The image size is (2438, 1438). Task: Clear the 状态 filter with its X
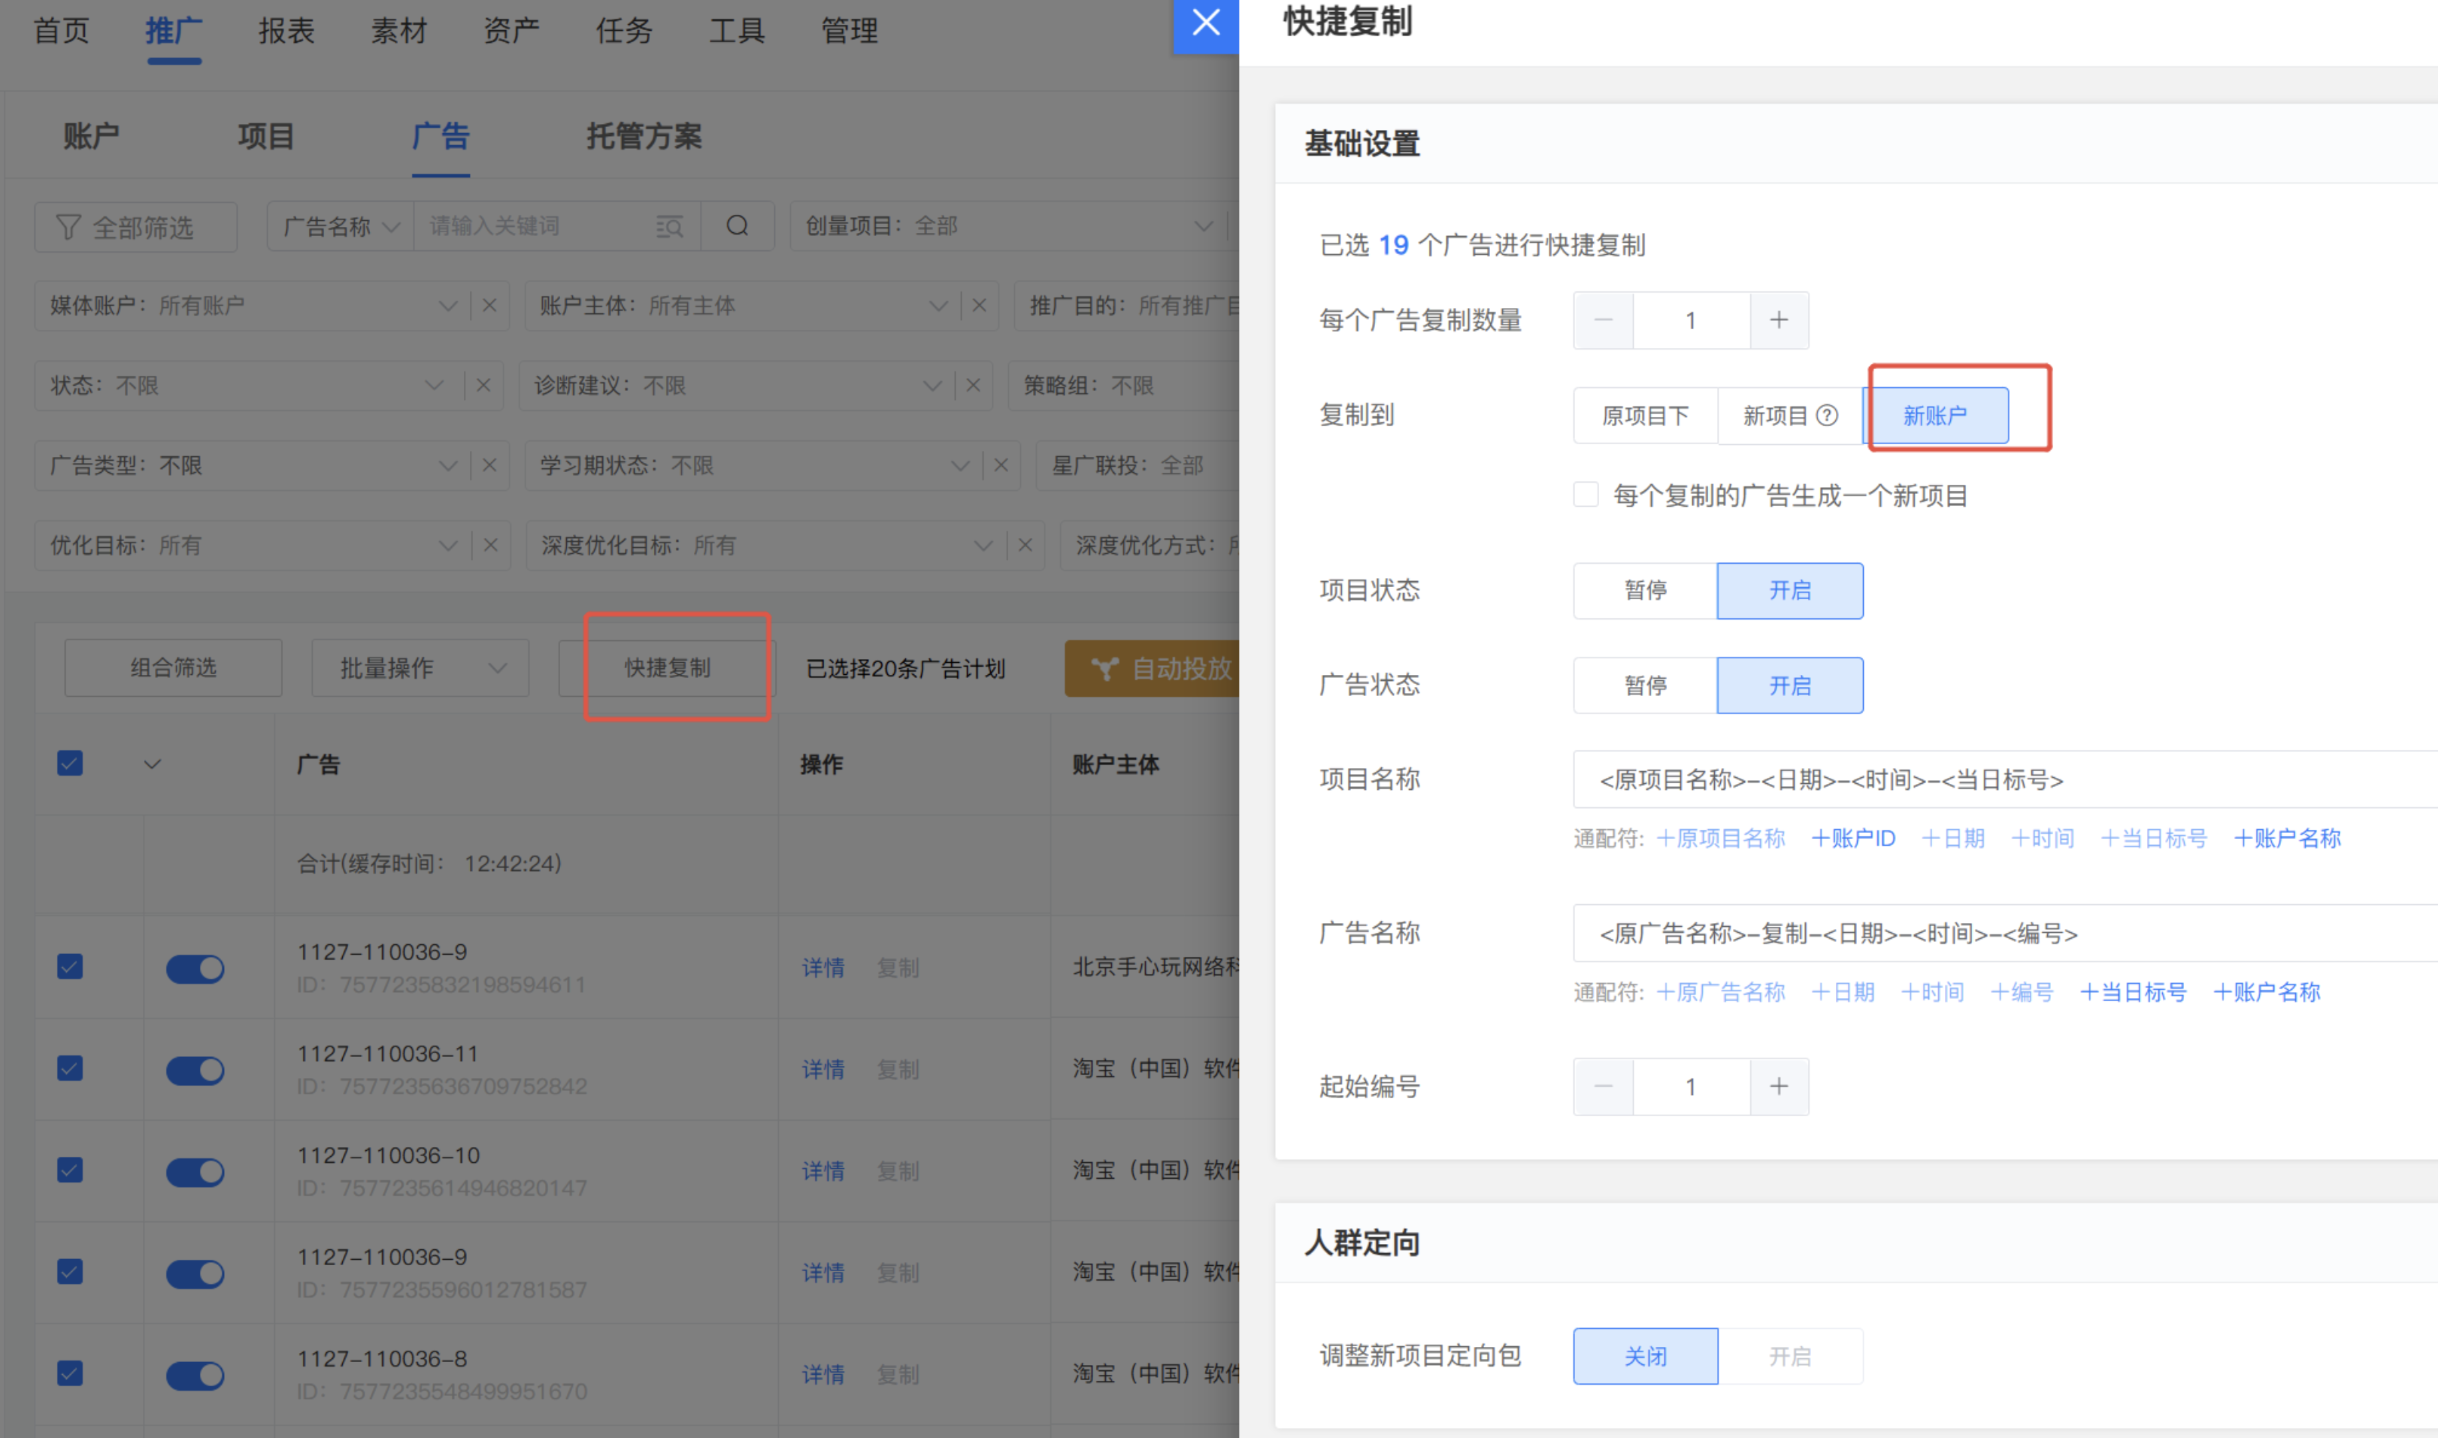[x=483, y=385]
